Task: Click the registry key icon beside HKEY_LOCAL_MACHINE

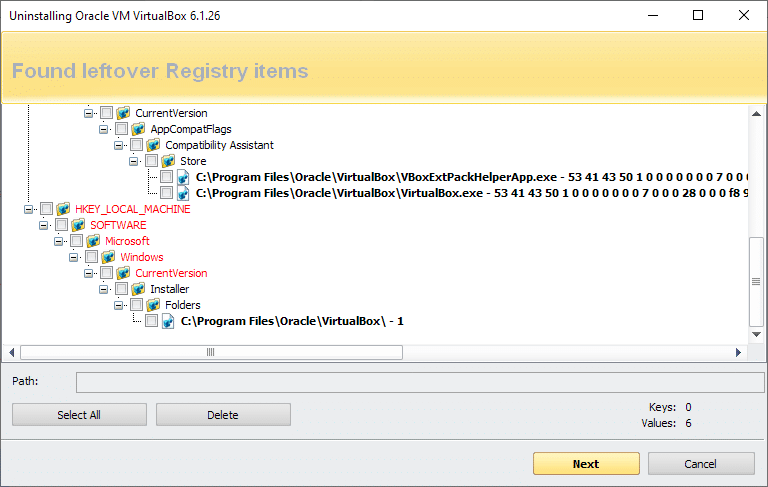Action: pyautogui.click(x=63, y=209)
